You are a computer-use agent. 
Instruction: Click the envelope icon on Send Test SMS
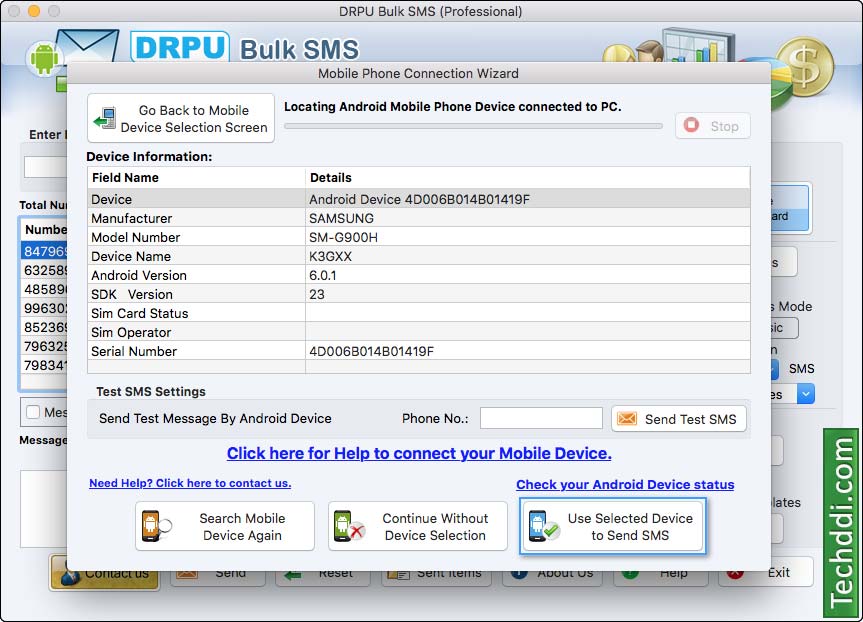click(x=627, y=419)
